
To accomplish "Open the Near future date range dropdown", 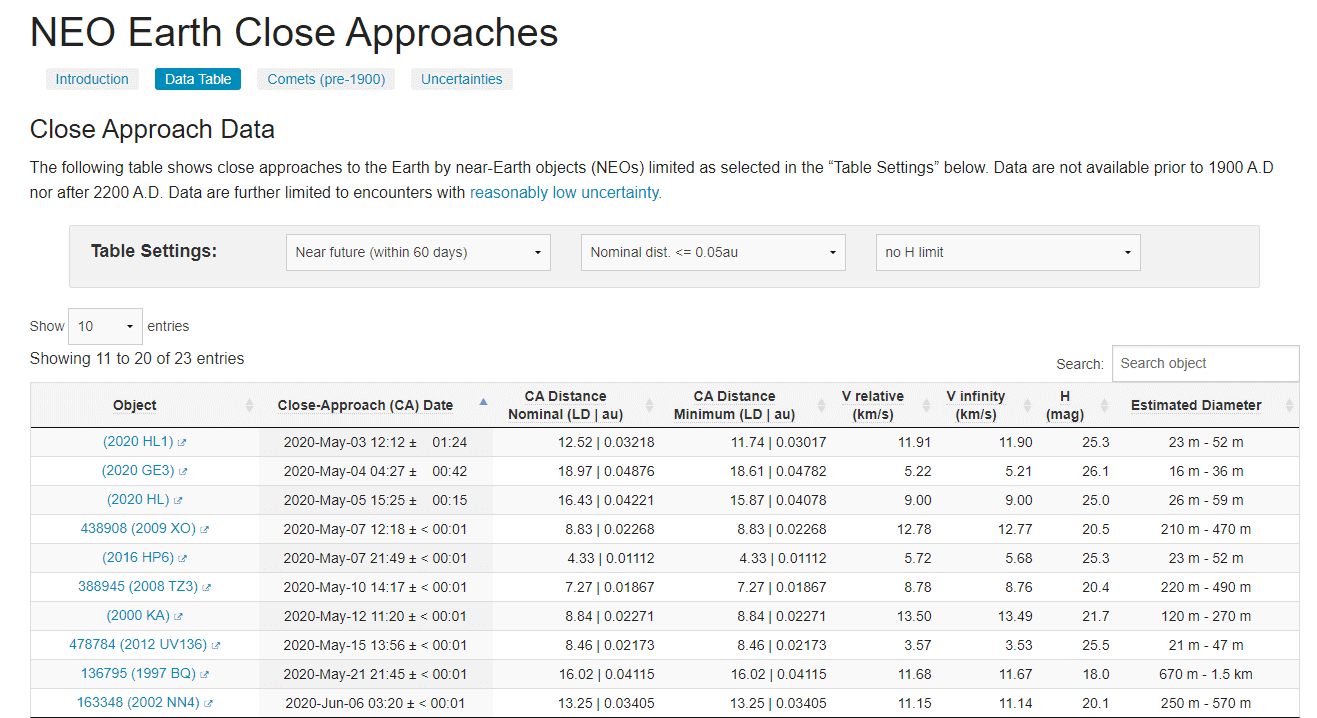I will point(418,252).
